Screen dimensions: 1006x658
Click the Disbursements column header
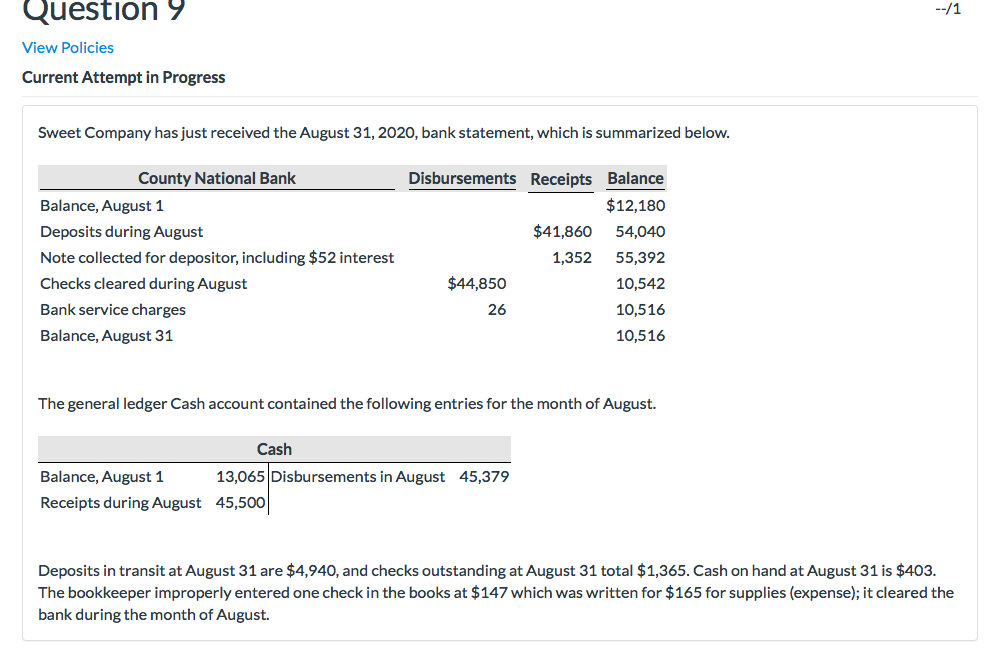click(x=462, y=178)
